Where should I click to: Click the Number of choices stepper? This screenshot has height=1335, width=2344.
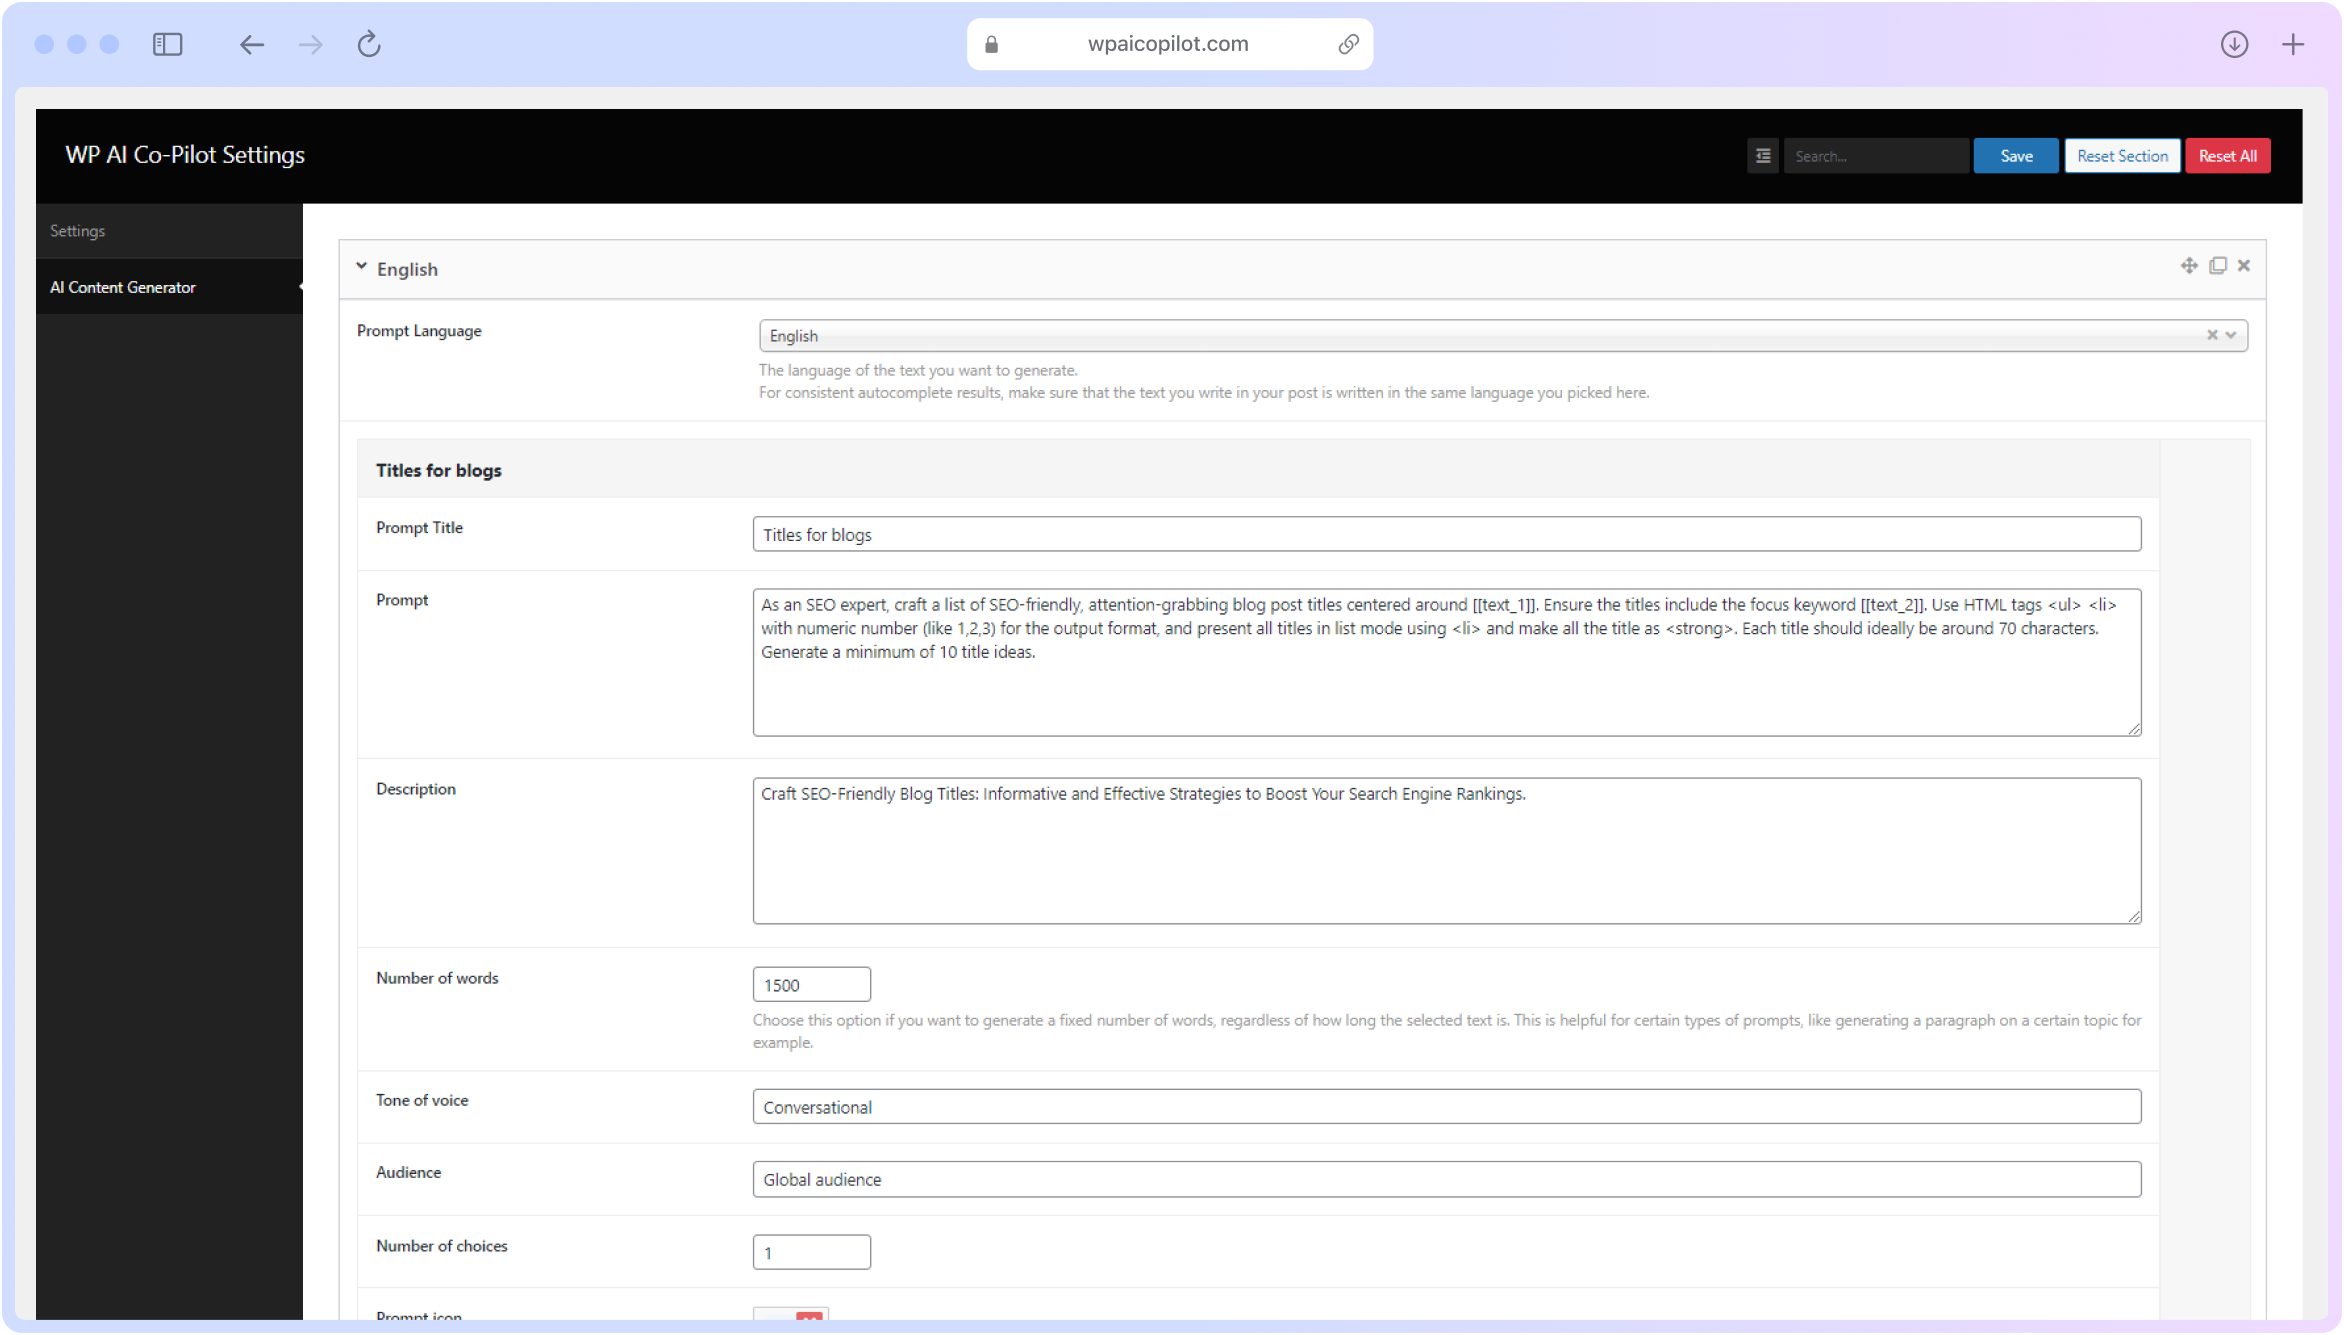[x=811, y=1251]
